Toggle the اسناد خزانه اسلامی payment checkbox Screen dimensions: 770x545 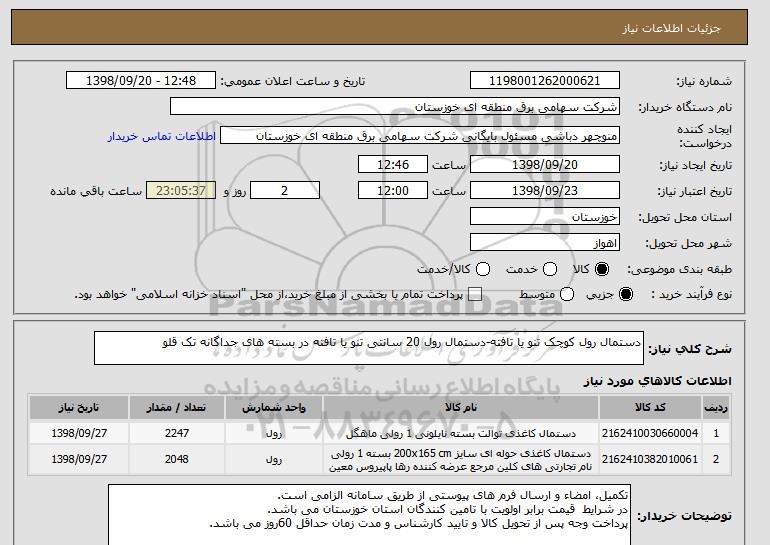pyautogui.click(x=475, y=294)
